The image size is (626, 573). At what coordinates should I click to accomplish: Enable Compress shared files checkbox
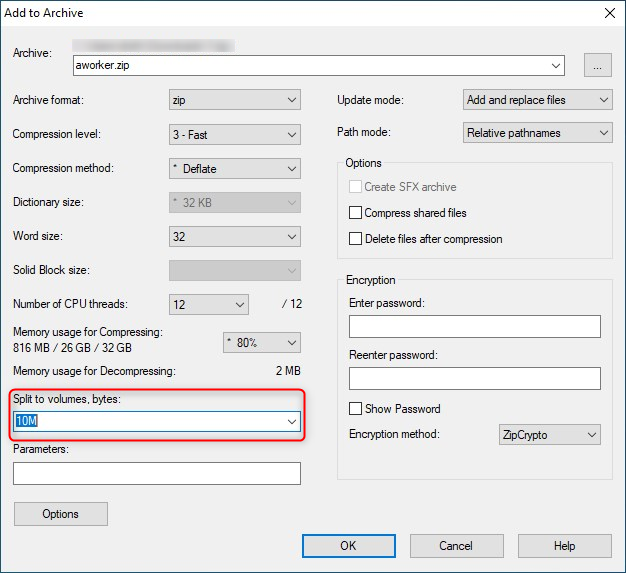(355, 213)
